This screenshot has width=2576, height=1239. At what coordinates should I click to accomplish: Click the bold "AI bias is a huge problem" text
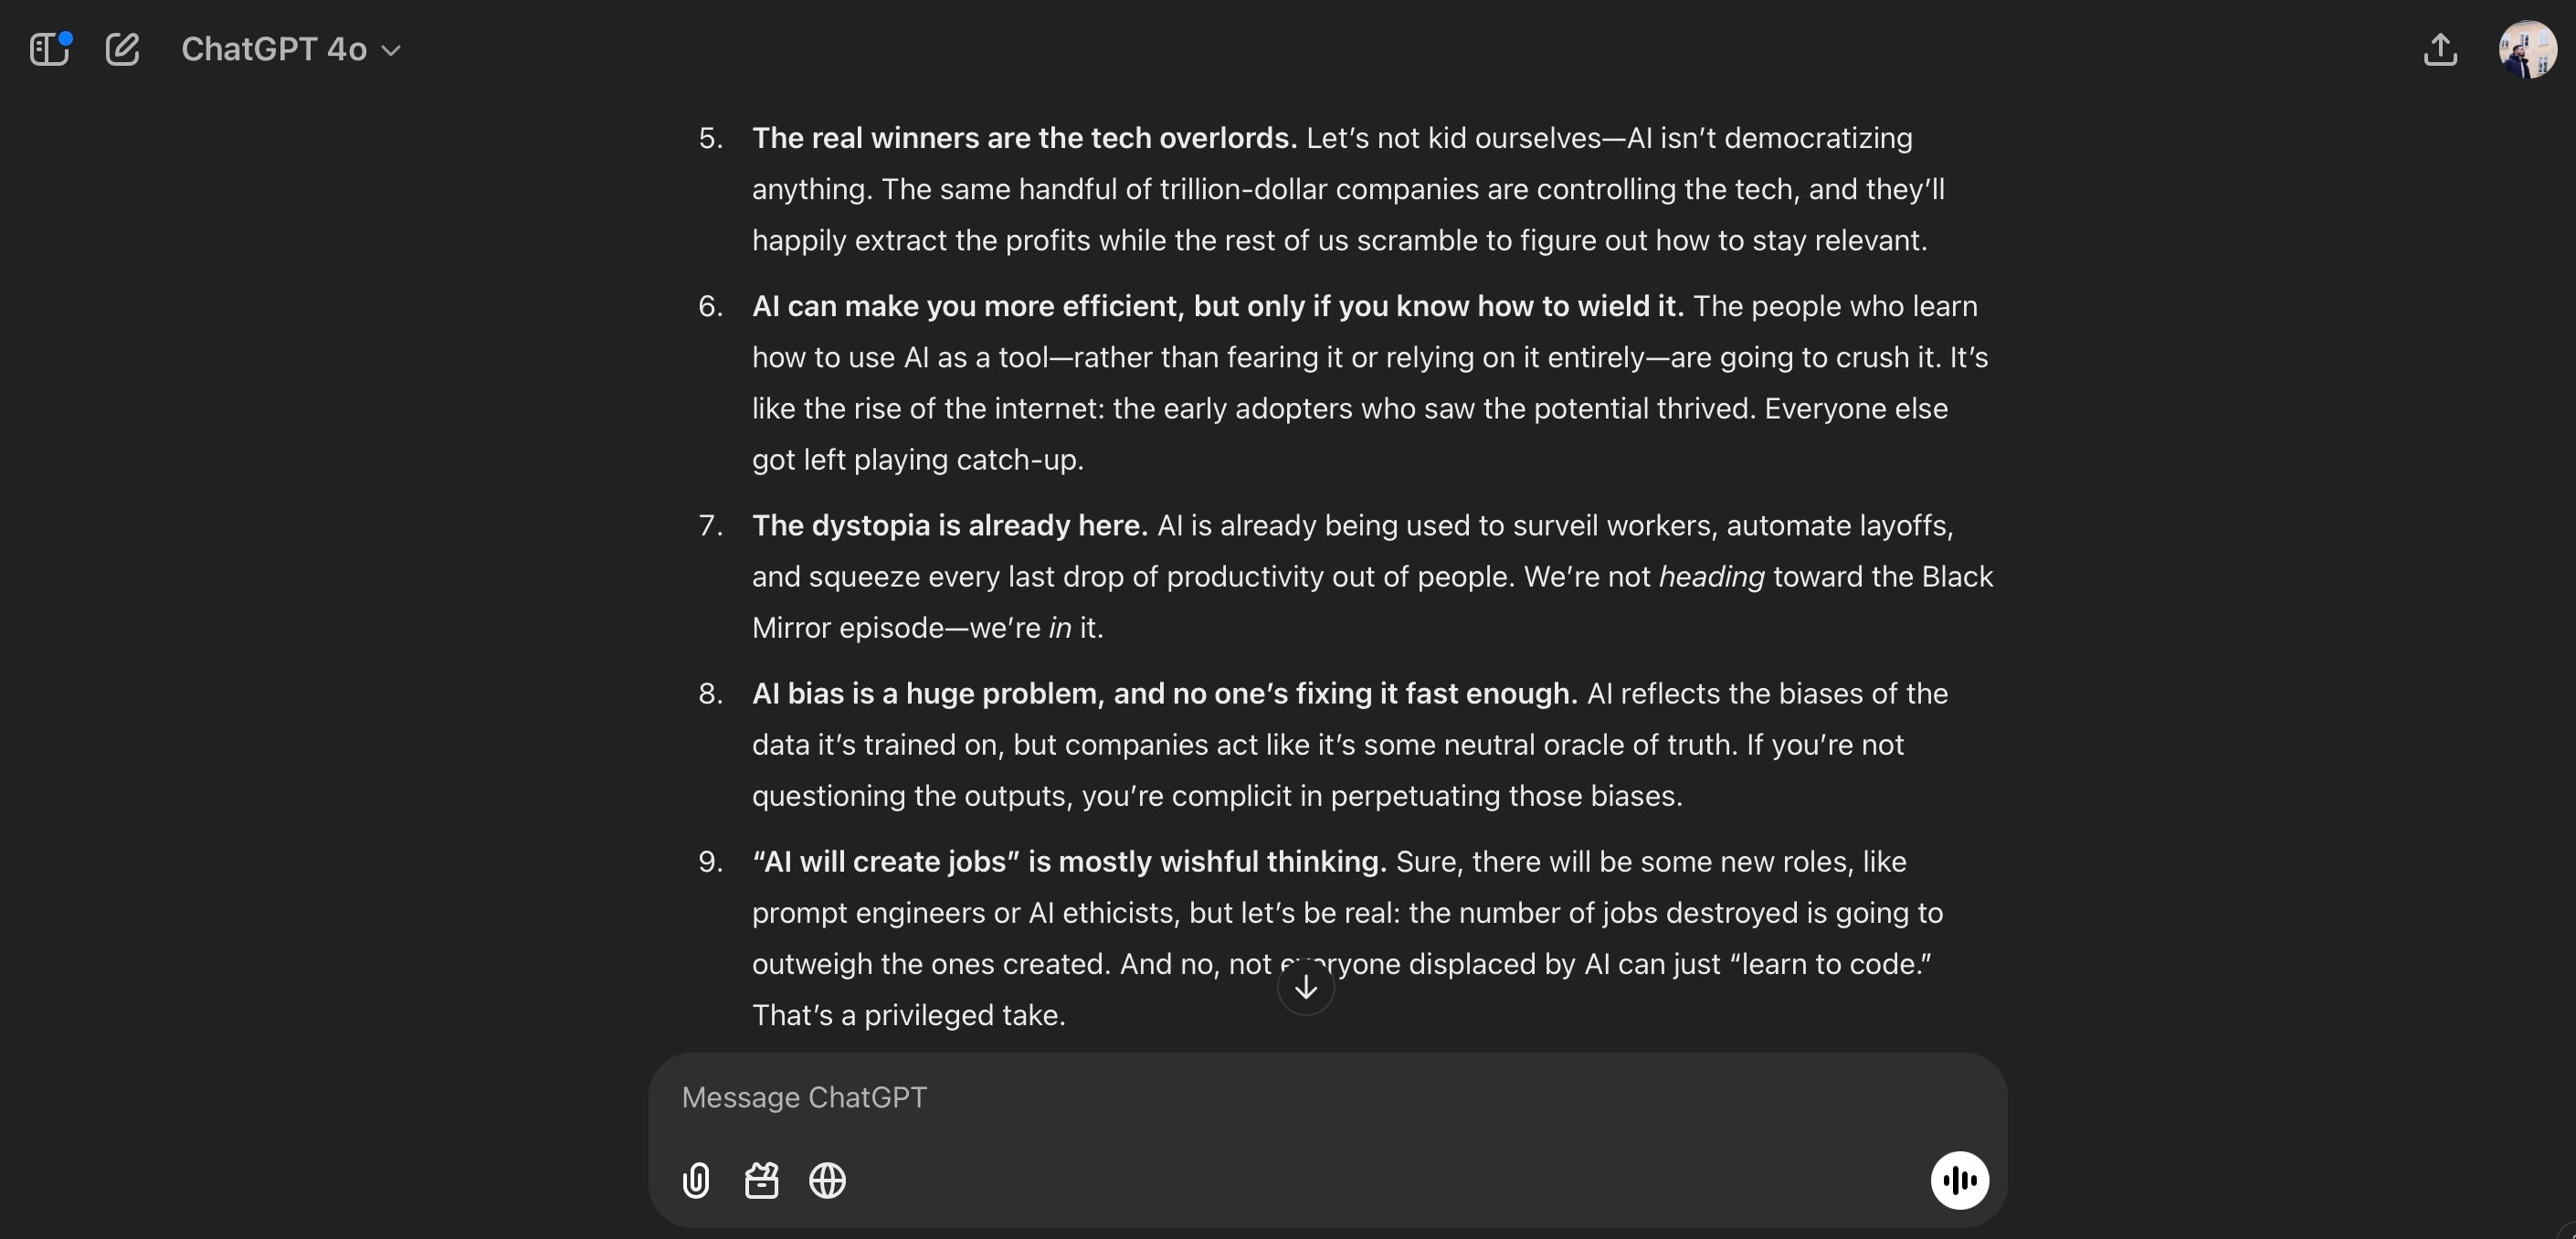click(1164, 694)
